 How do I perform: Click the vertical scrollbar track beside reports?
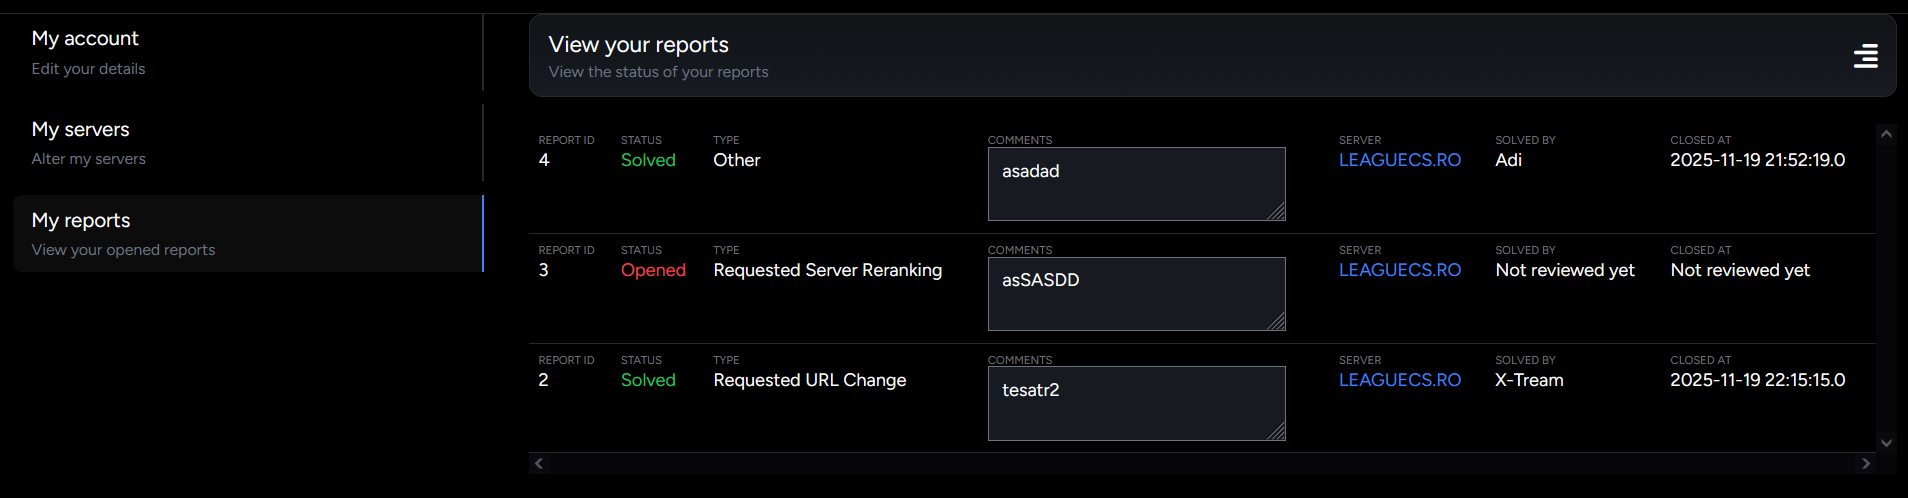coord(1886,290)
